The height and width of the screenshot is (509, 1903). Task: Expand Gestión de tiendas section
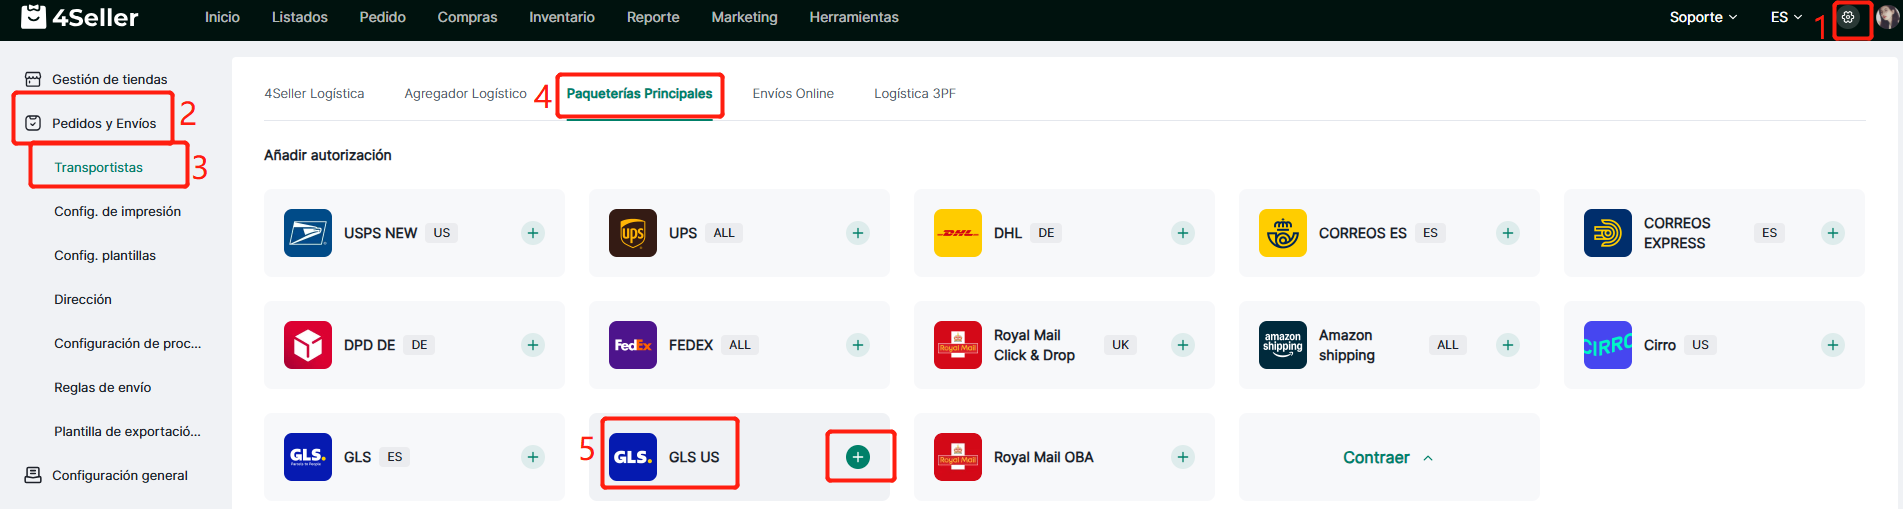(x=110, y=79)
